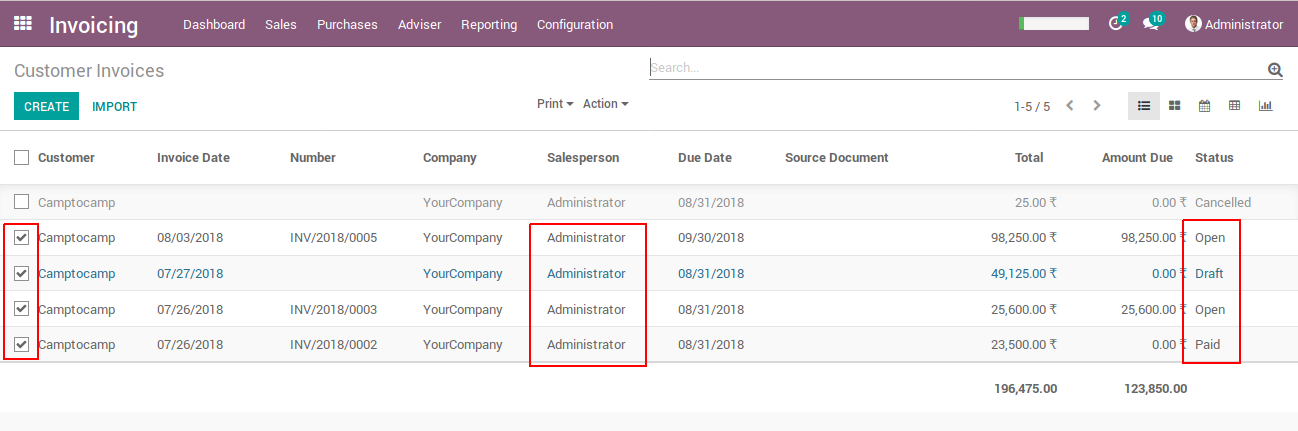This screenshot has height=431, width=1298.
Task: Expand the Print dropdown
Action: (555, 104)
